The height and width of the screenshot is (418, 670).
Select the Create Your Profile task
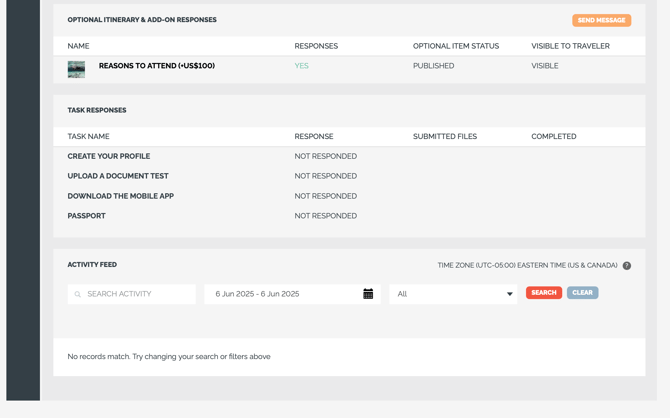pos(109,156)
